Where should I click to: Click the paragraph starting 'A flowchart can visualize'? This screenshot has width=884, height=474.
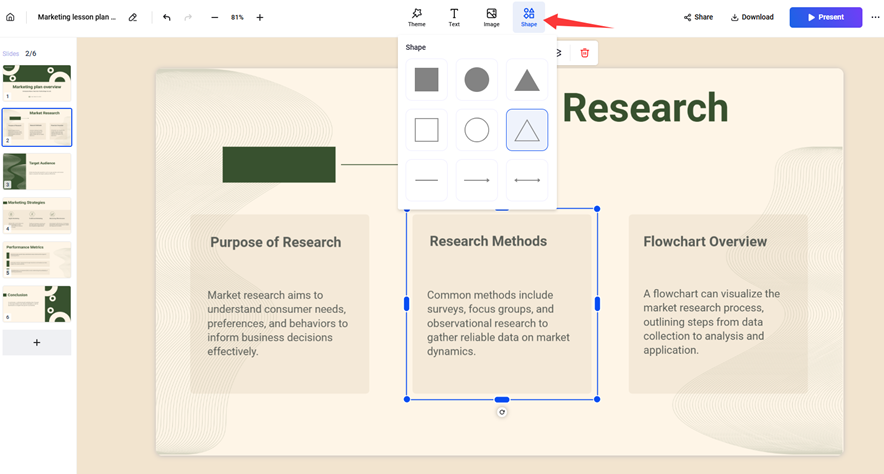pyautogui.click(x=711, y=322)
